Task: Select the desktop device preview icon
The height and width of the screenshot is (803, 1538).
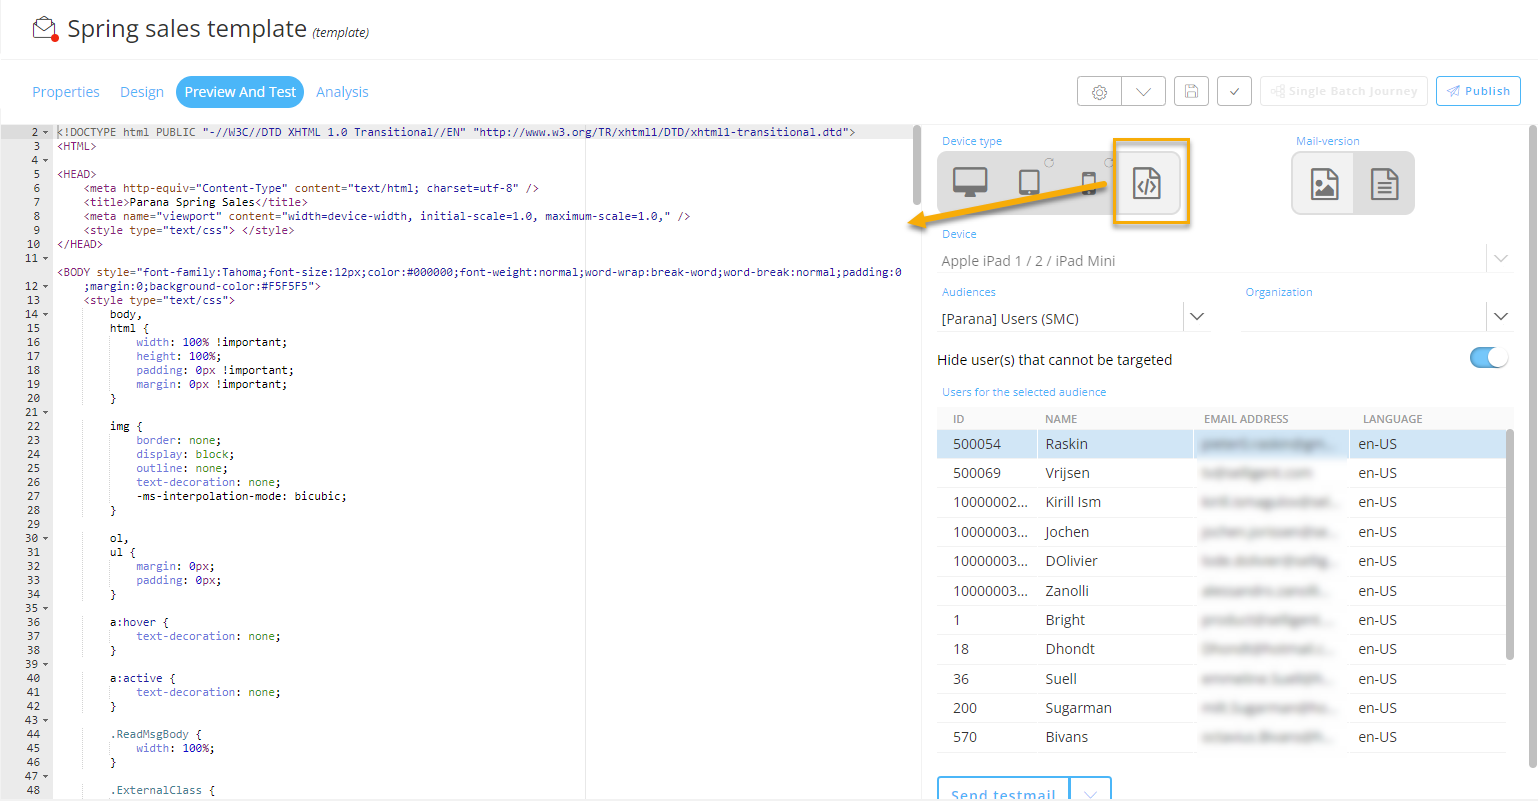Action: (x=970, y=182)
